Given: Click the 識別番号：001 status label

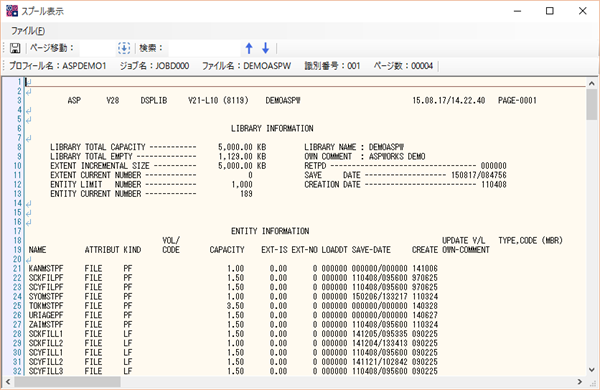Looking at the screenshot, I should (333, 66).
